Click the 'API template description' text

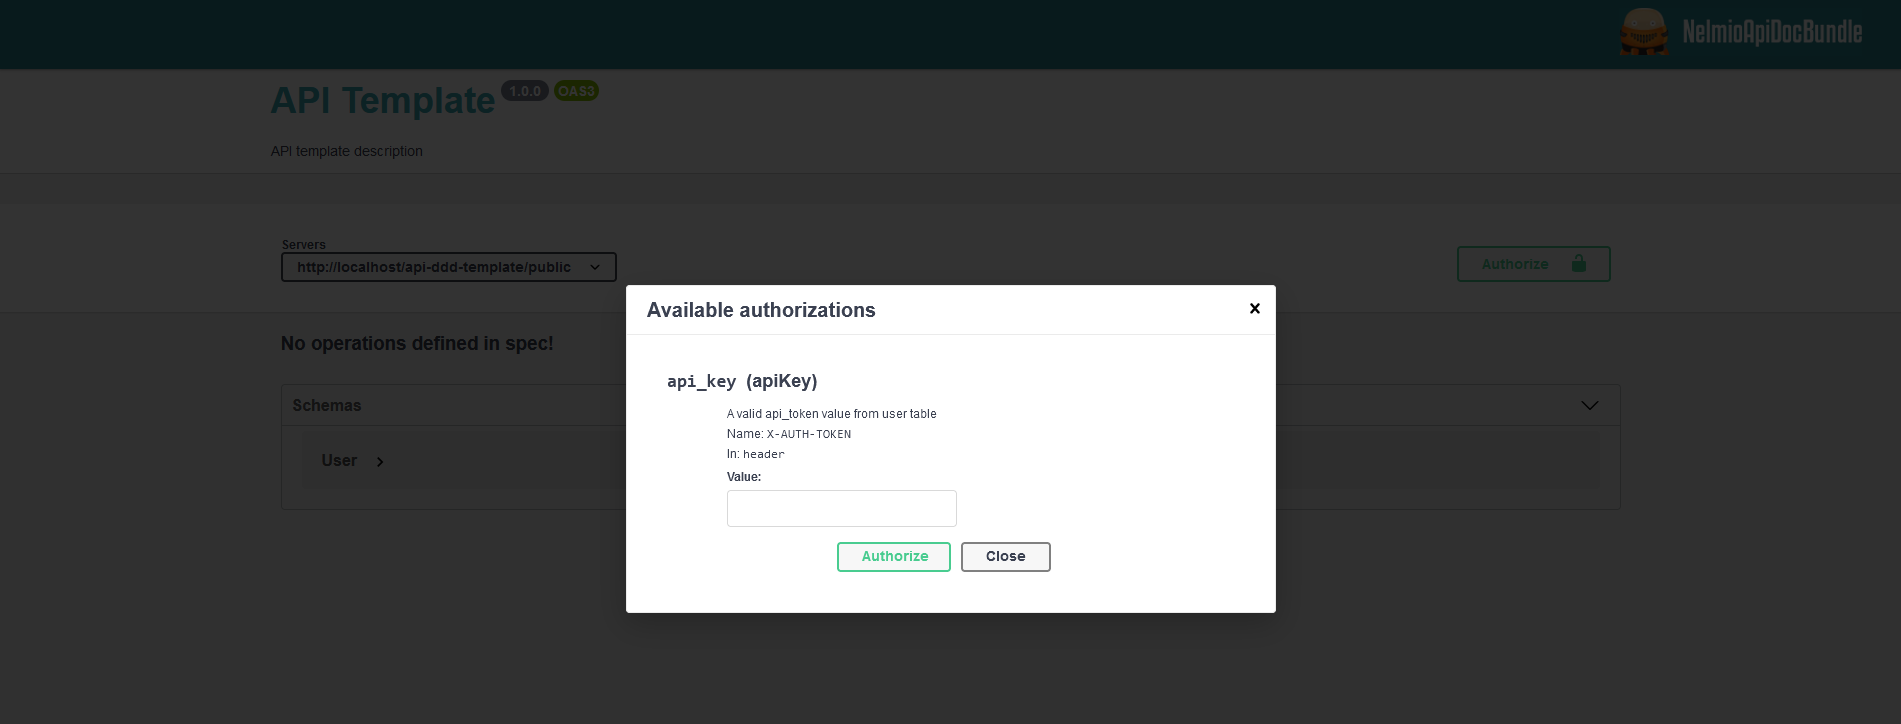tap(347, 151)
